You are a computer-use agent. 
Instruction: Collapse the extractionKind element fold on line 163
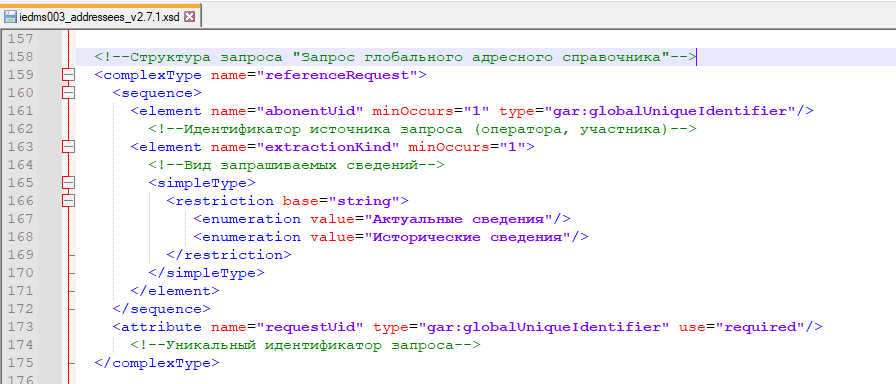(69, 147)
